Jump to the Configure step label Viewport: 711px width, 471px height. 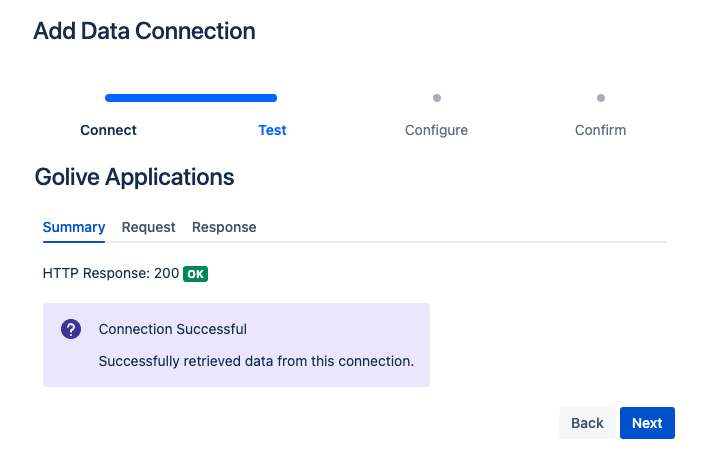click(x=436, y=130)
